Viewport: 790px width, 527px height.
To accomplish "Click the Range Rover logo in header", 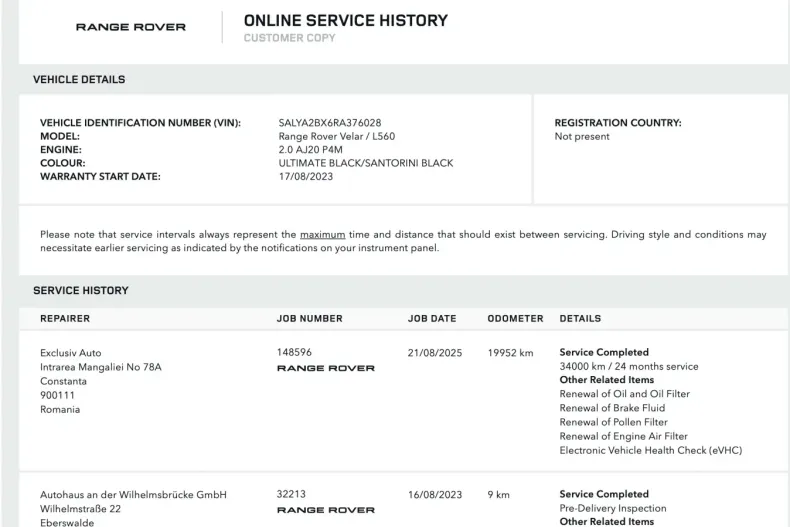I will (131, 27).
